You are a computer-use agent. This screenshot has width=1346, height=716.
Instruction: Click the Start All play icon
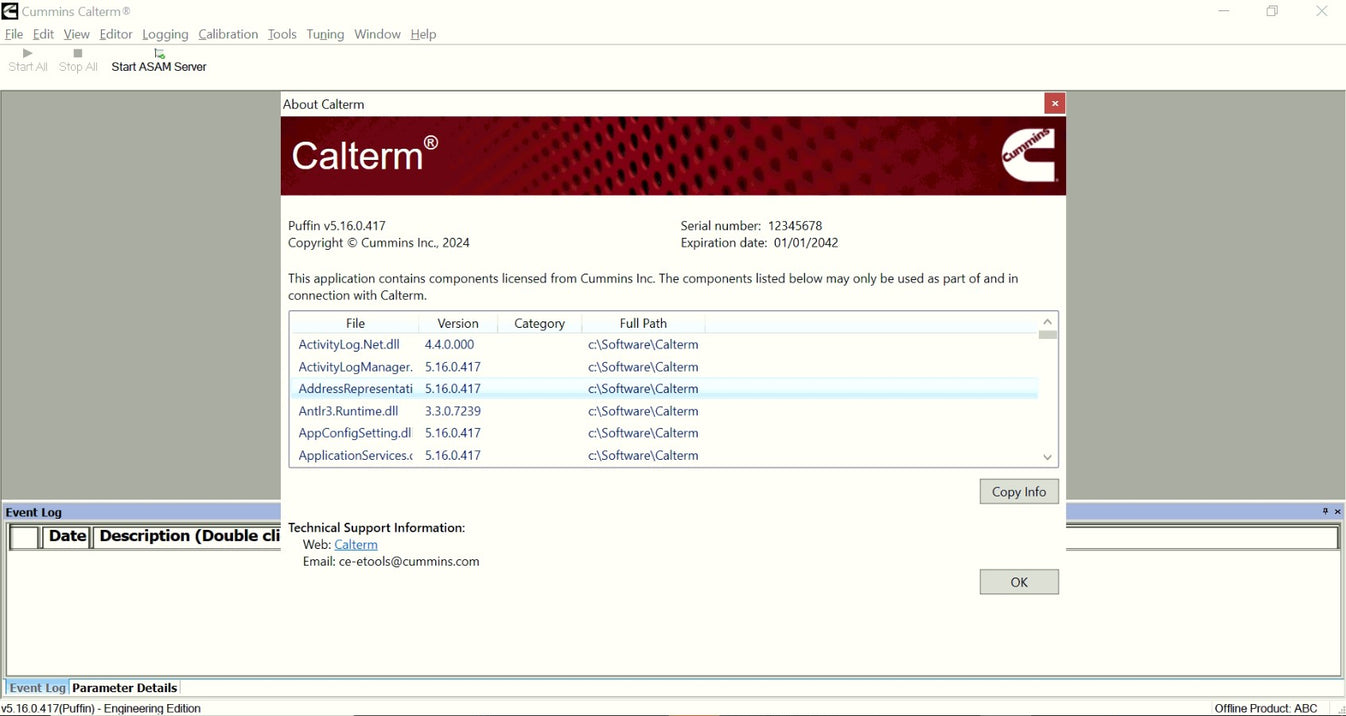coord(28,53)
